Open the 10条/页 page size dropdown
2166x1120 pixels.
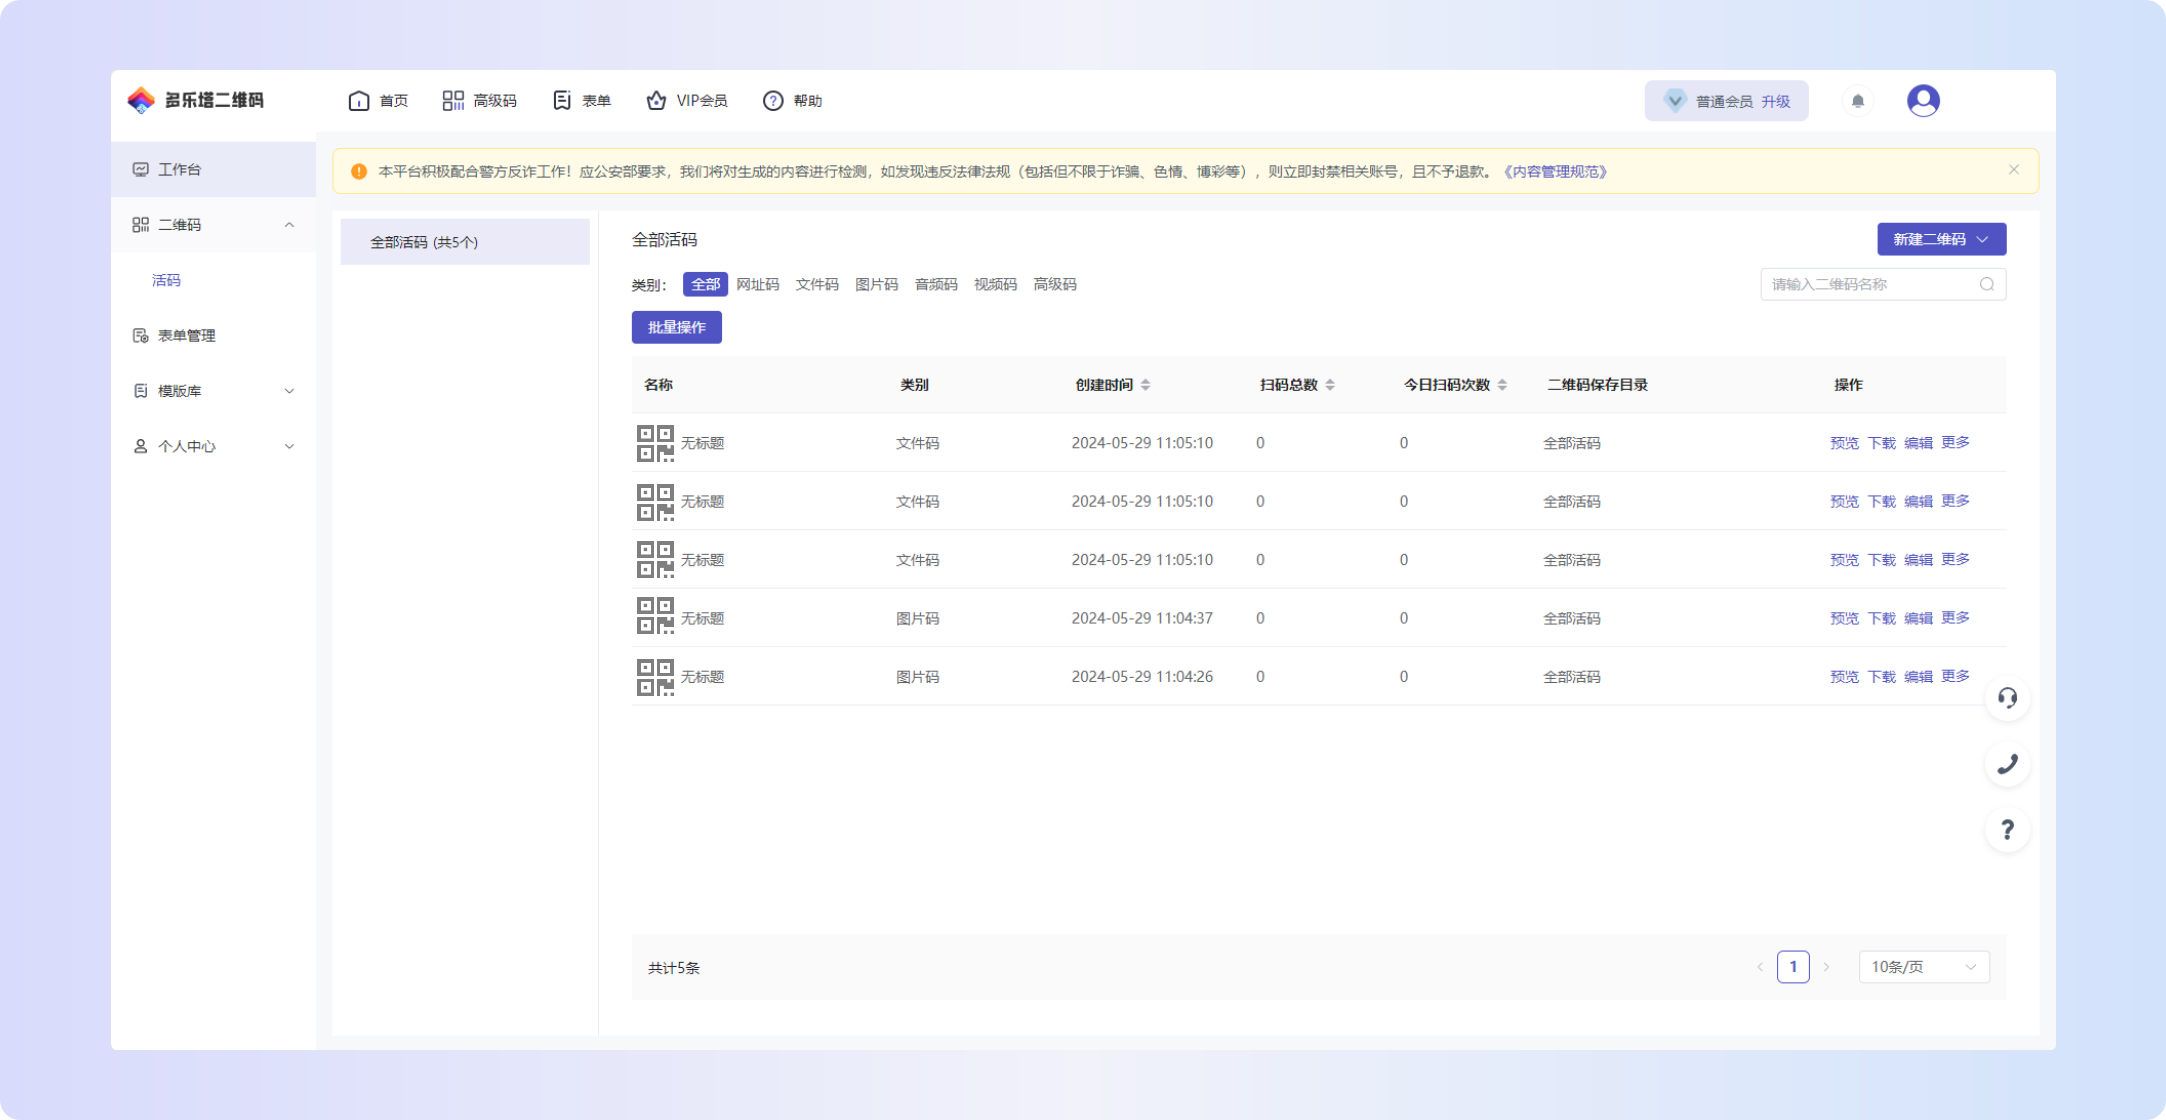coord(1923,967)
